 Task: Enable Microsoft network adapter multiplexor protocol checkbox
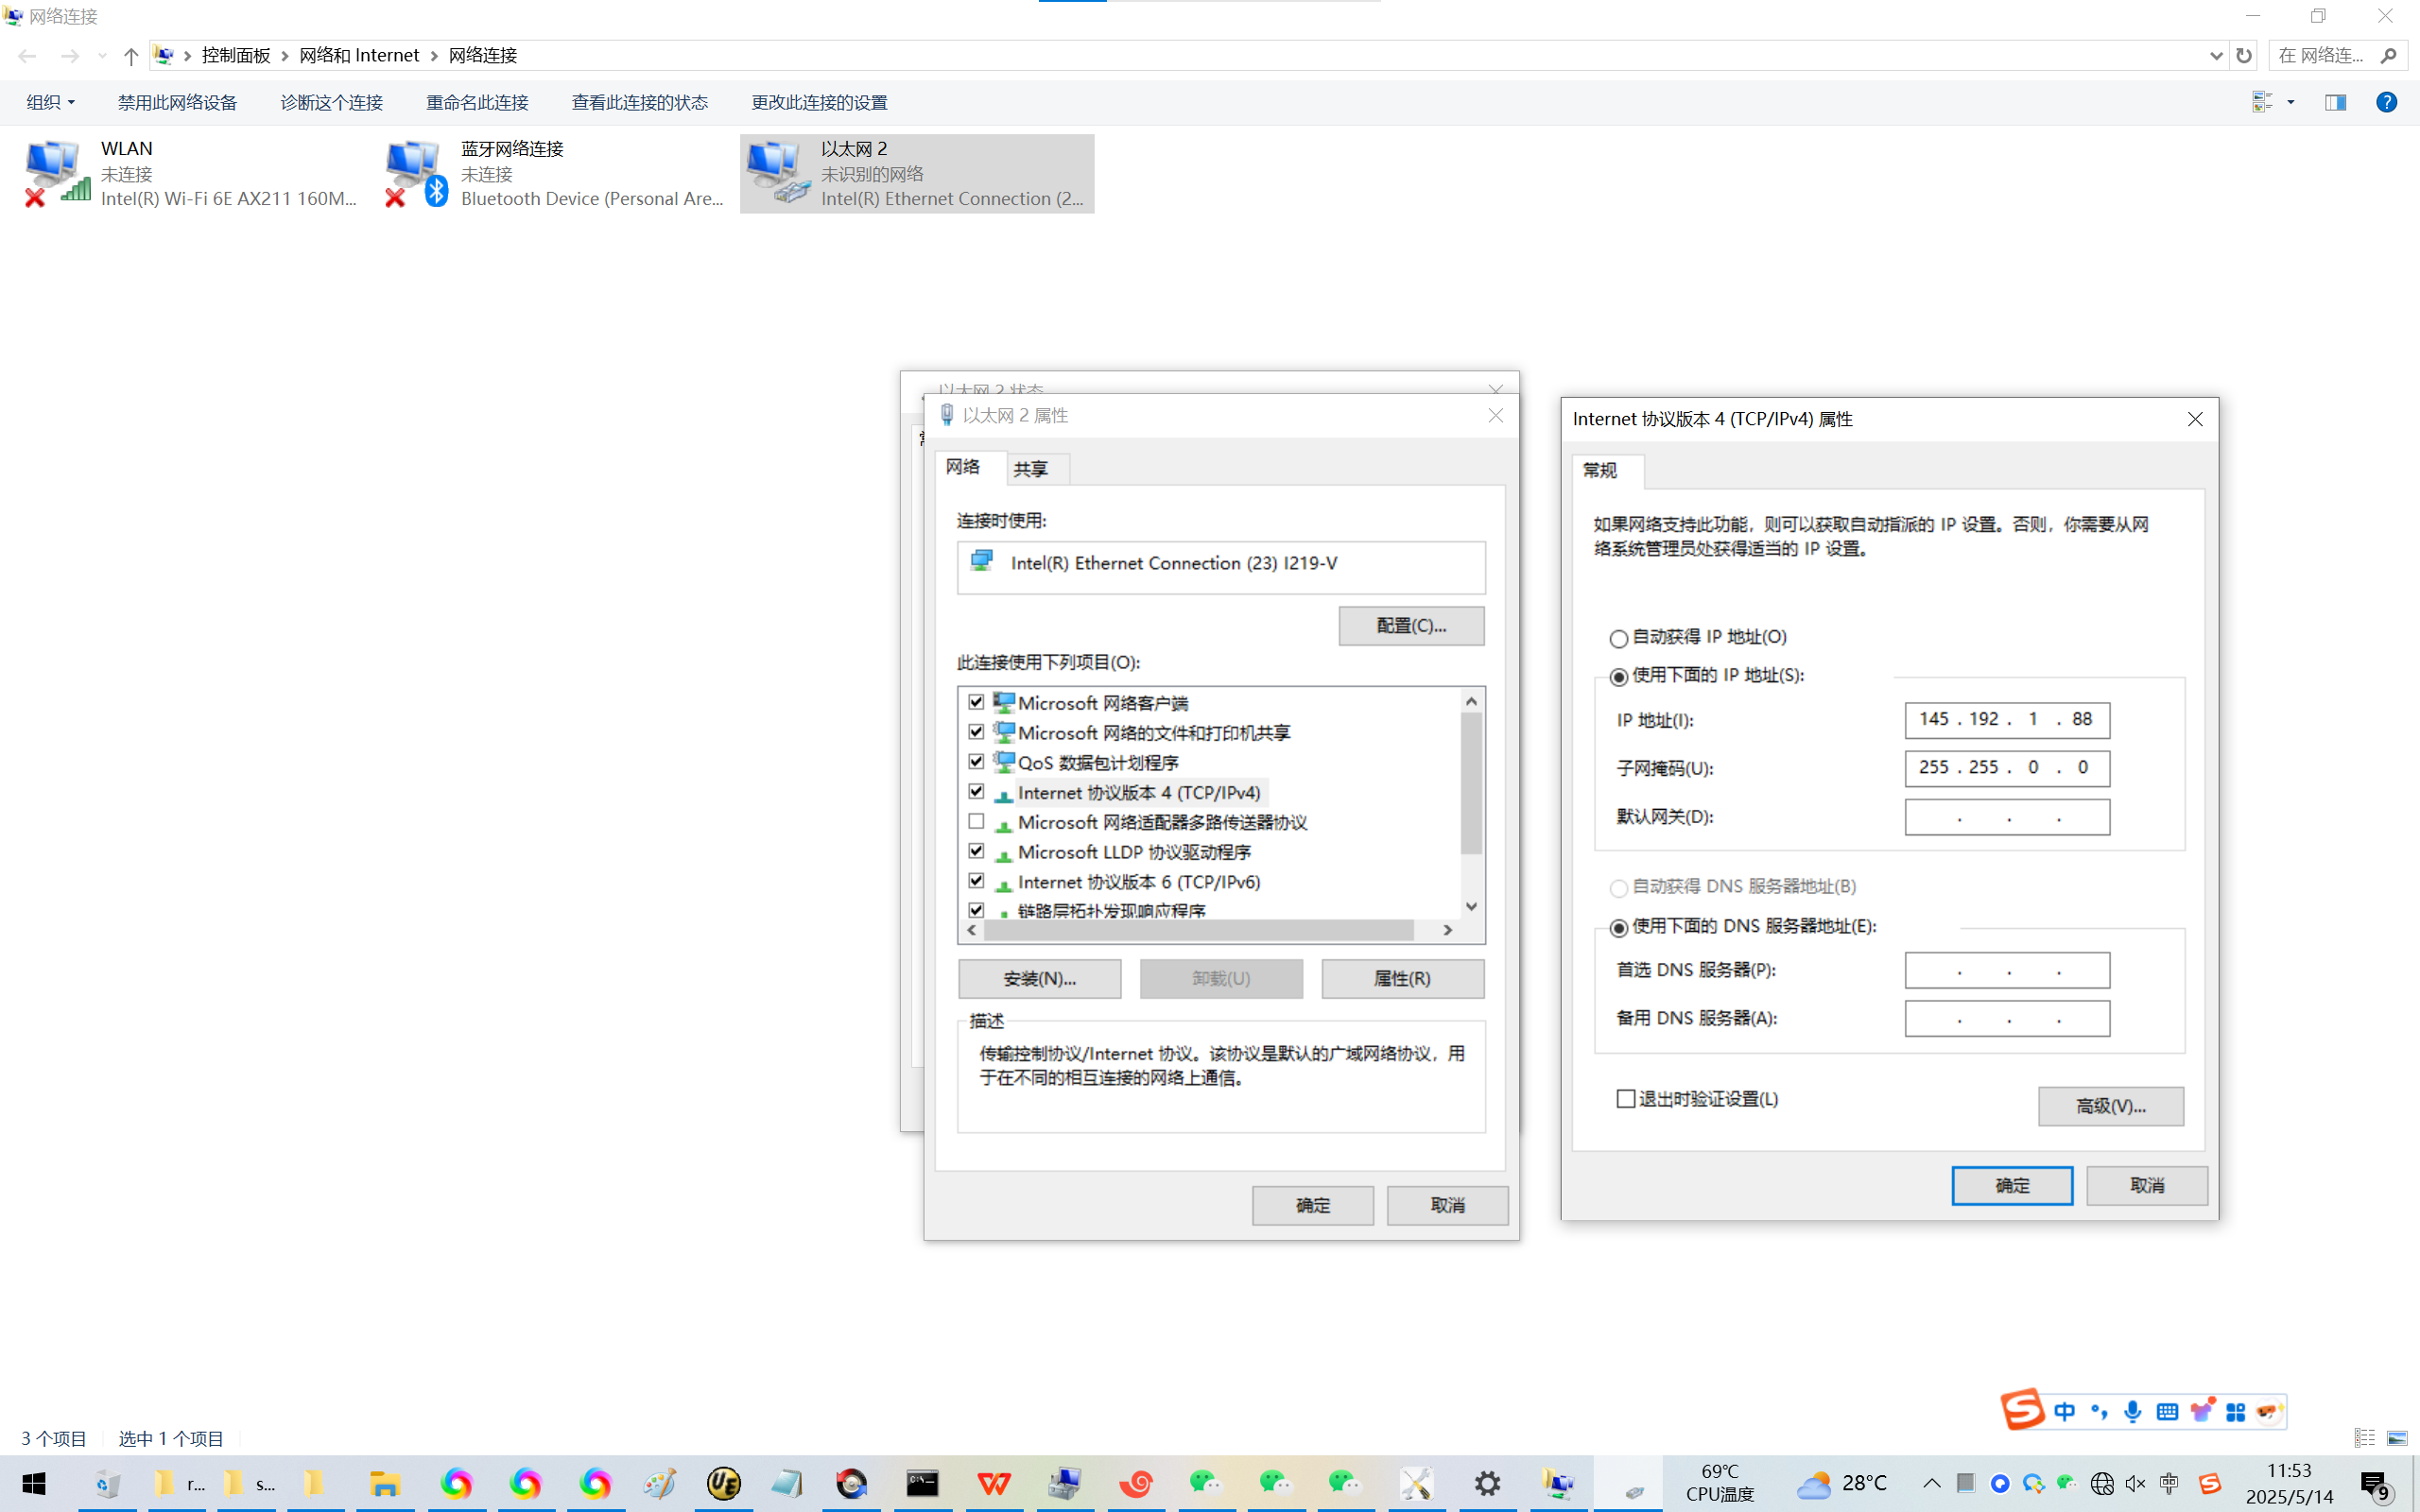[x=976, y=822]
